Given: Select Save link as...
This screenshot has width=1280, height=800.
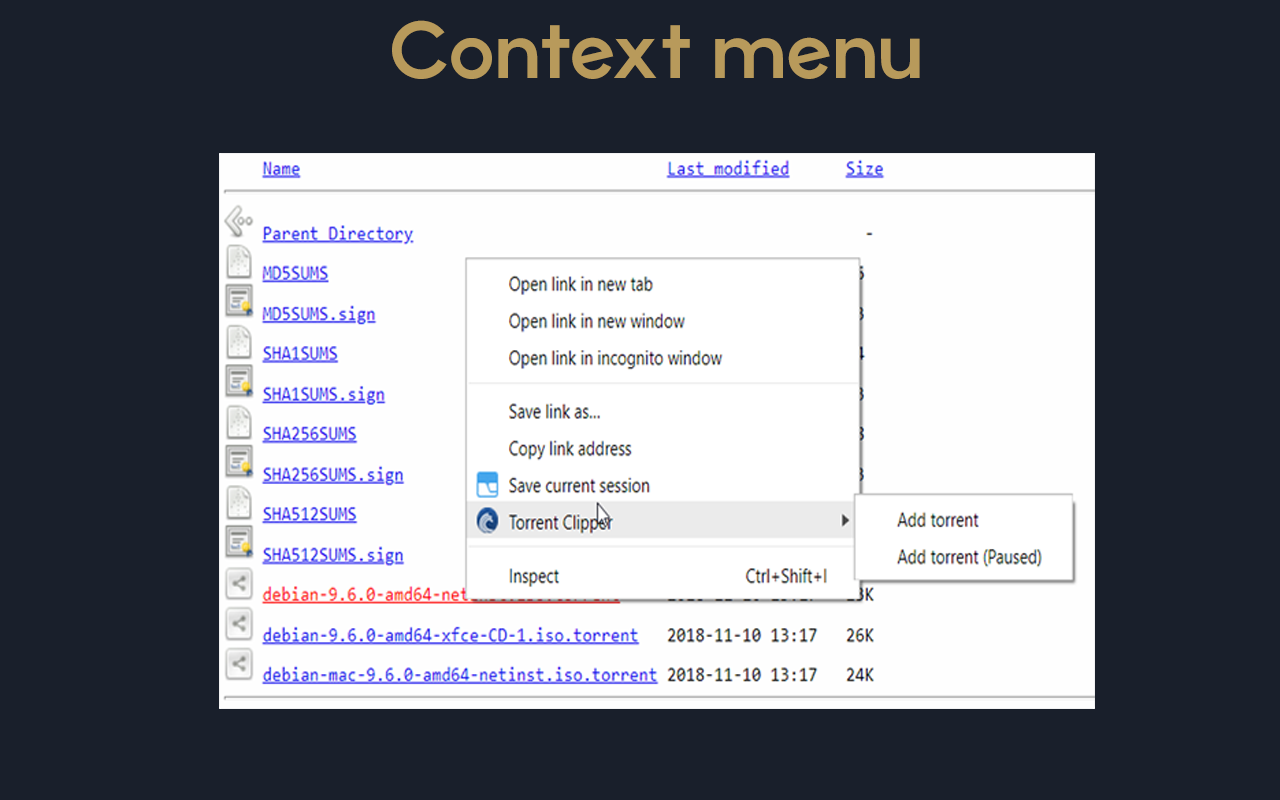Looking at the screenshot, I should [554, 412].
